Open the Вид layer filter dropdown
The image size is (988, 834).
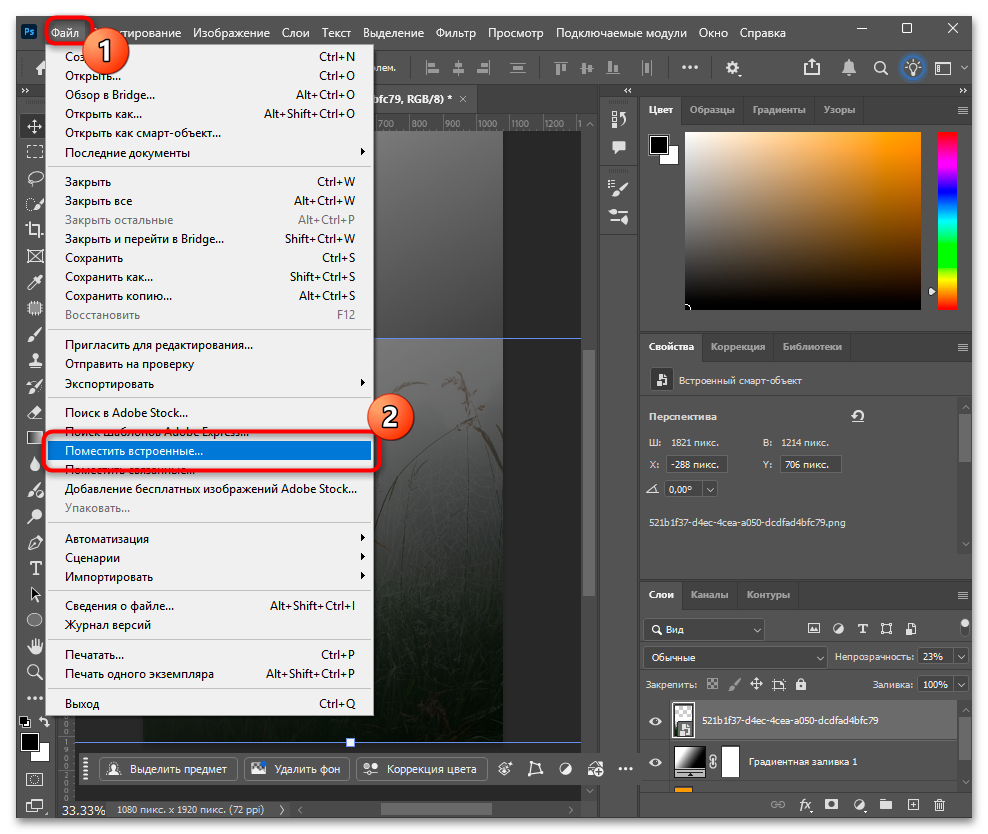point(704,629)
